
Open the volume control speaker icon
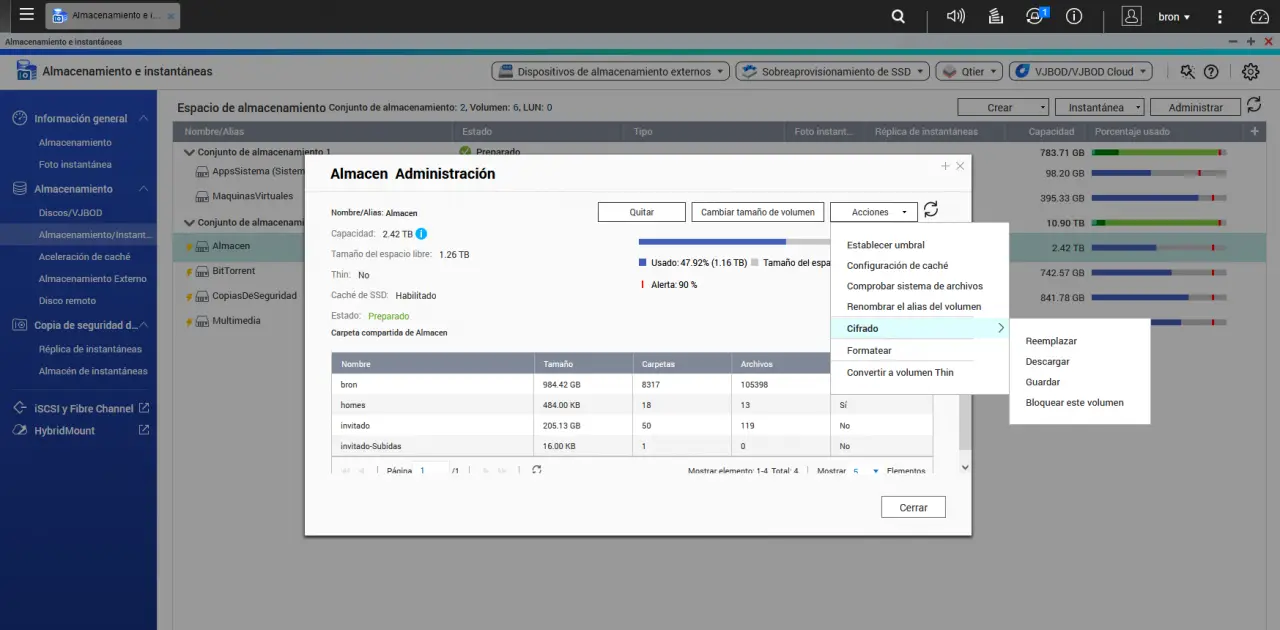point(956,16)
